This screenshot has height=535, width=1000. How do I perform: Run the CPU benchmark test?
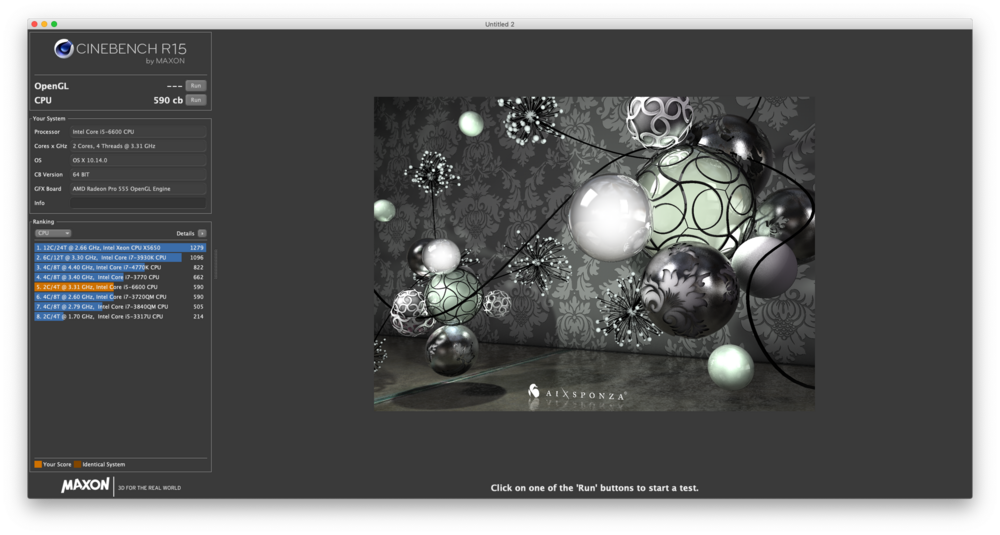pyautogui.click(x=196, y=100)
